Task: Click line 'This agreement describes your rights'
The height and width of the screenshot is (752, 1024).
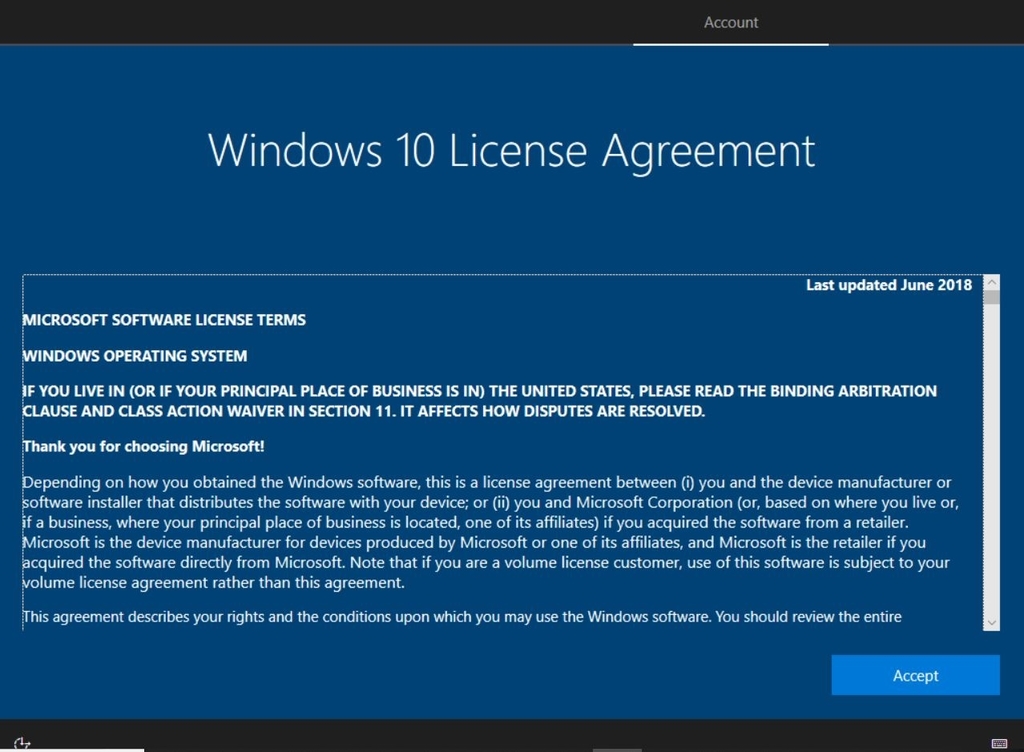Action: [x=462, y=617]
